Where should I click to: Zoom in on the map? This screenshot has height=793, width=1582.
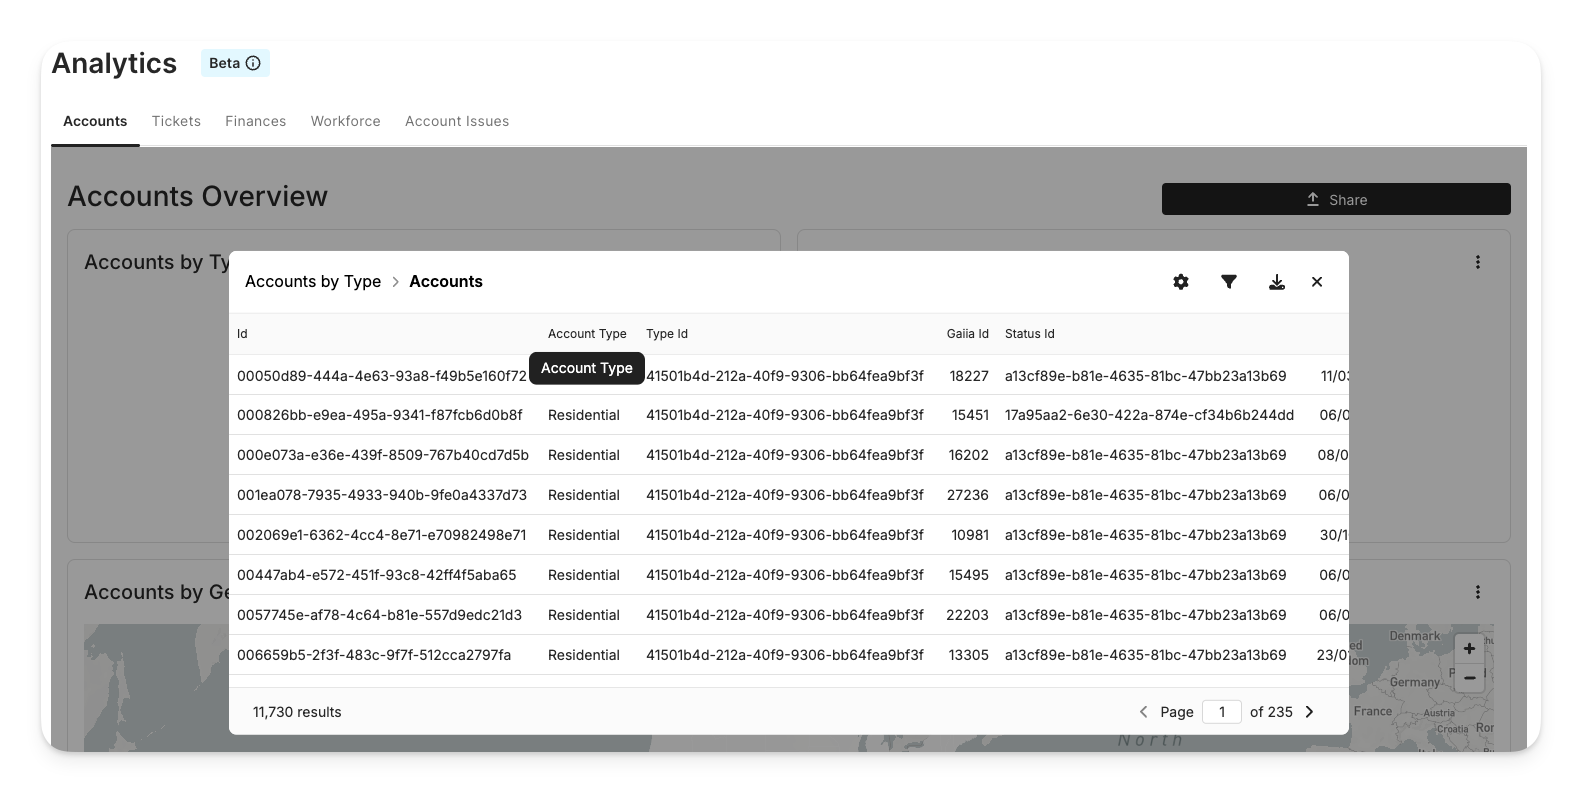pyautogui.click(x=1469, y=648)
